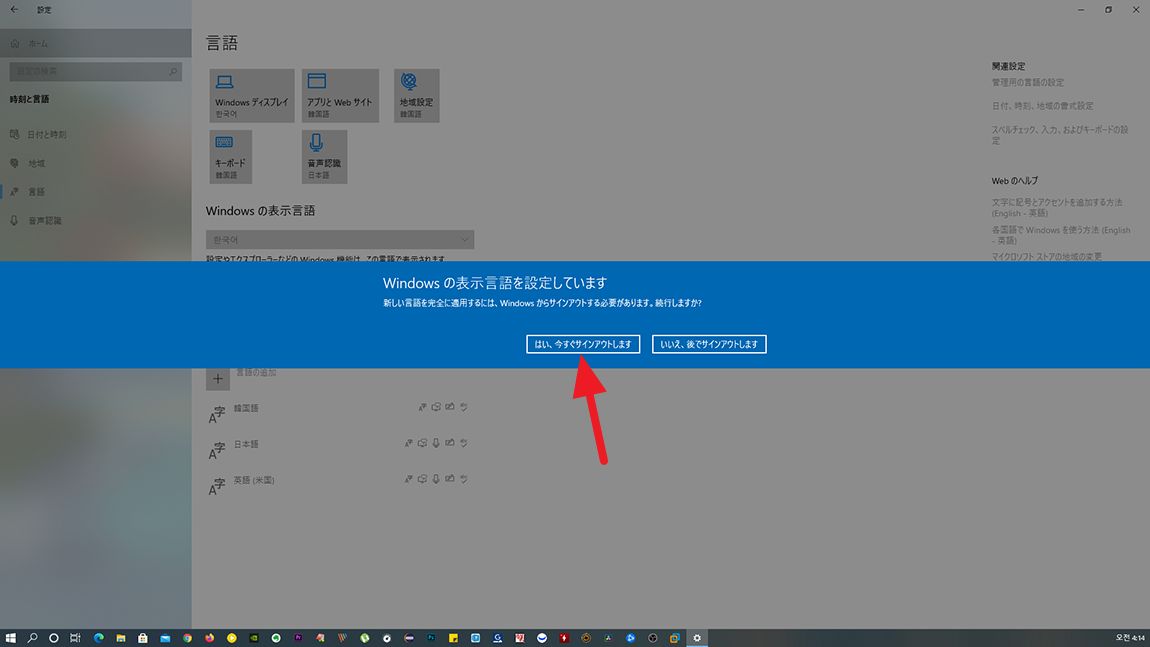Viewport: 1150px width, 647px height.
Task: Open NVIDIA icon on the taskbar
Action: pos(254,638)
